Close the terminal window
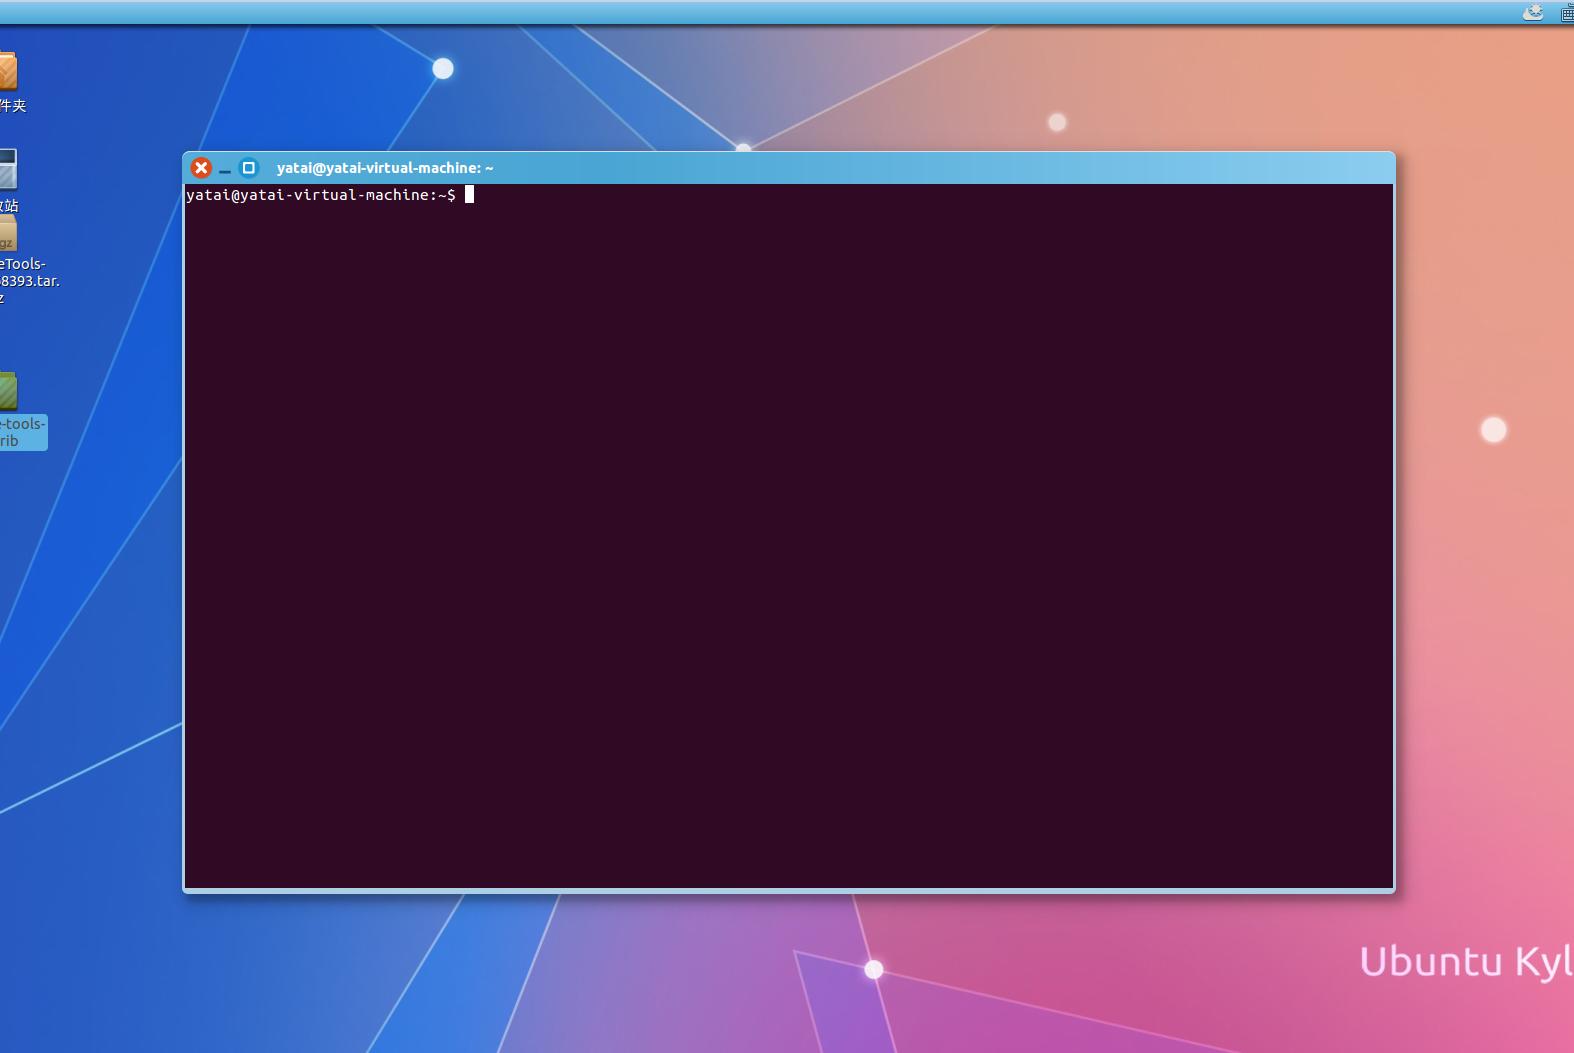 pos(201,168)
